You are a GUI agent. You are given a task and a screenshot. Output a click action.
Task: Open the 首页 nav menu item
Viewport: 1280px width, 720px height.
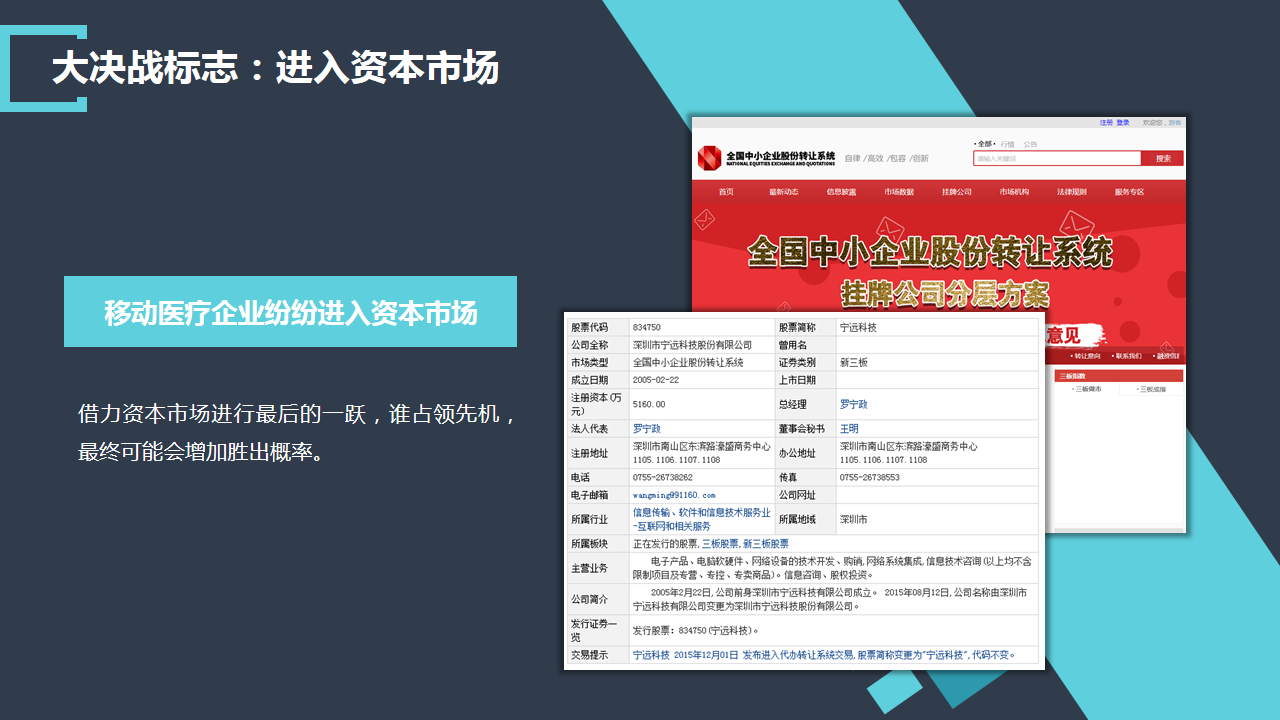click(x=726, y=192)
